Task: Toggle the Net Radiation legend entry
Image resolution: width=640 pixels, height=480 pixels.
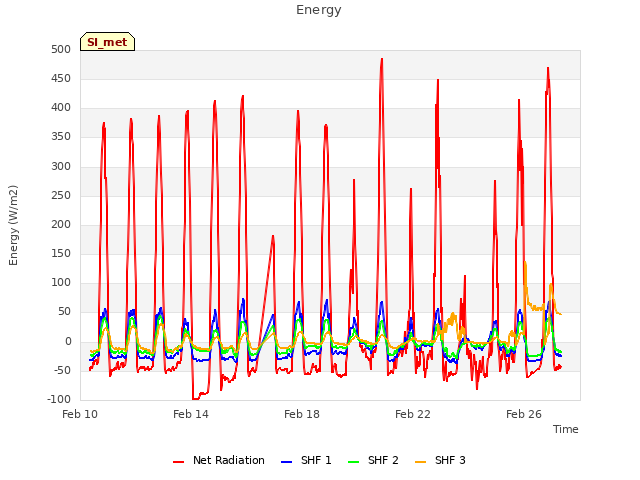Action: point(219,460)
